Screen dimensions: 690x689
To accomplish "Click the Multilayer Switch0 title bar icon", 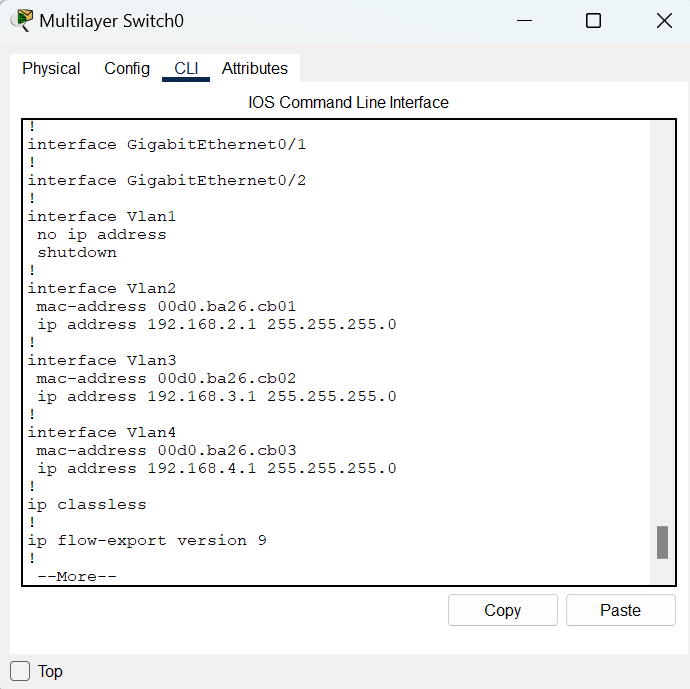I will coord(22,20).
